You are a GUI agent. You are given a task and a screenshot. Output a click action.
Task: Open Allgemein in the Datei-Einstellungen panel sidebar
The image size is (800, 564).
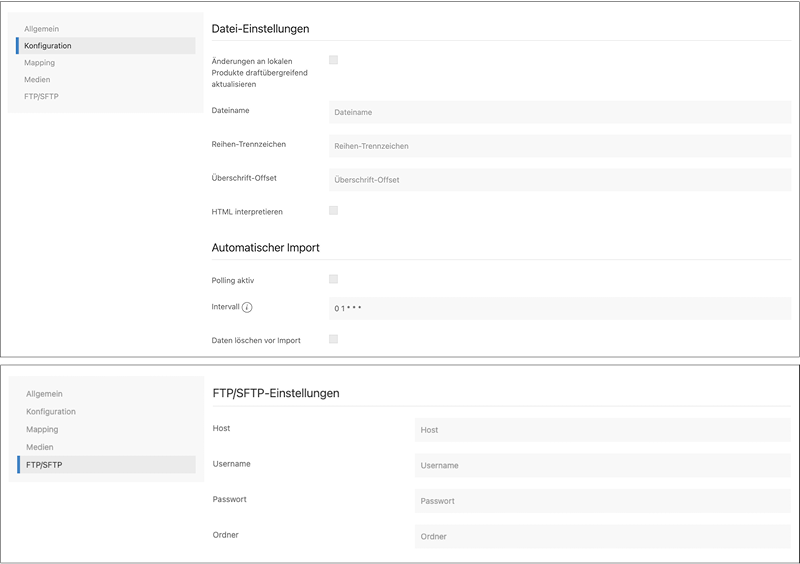point(43,29)
